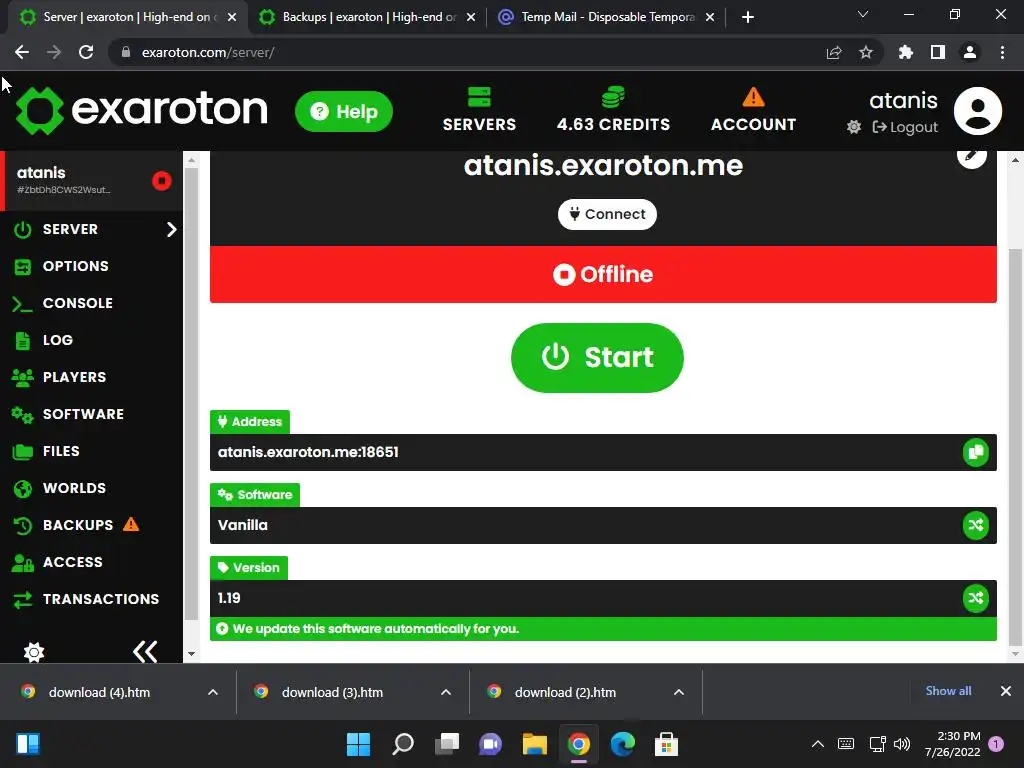This screenshot has height=768, width=1024.
Task: Open the Servers section in header
Action: coord(479,110)
